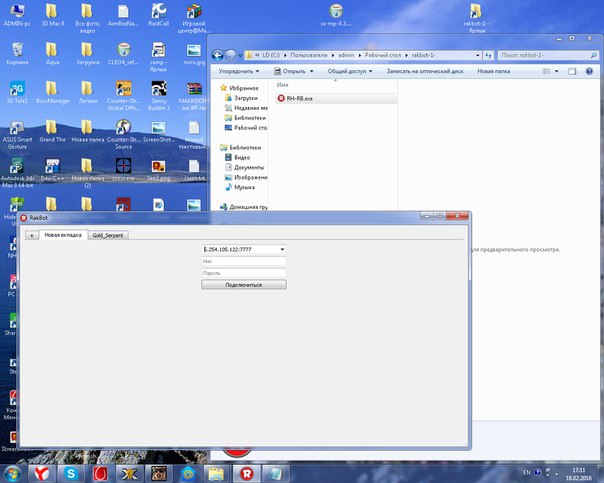The image size is (604, 483).
Task: Open the rakbot-1 shortcut folder on desktop
Action: [477, 18]
